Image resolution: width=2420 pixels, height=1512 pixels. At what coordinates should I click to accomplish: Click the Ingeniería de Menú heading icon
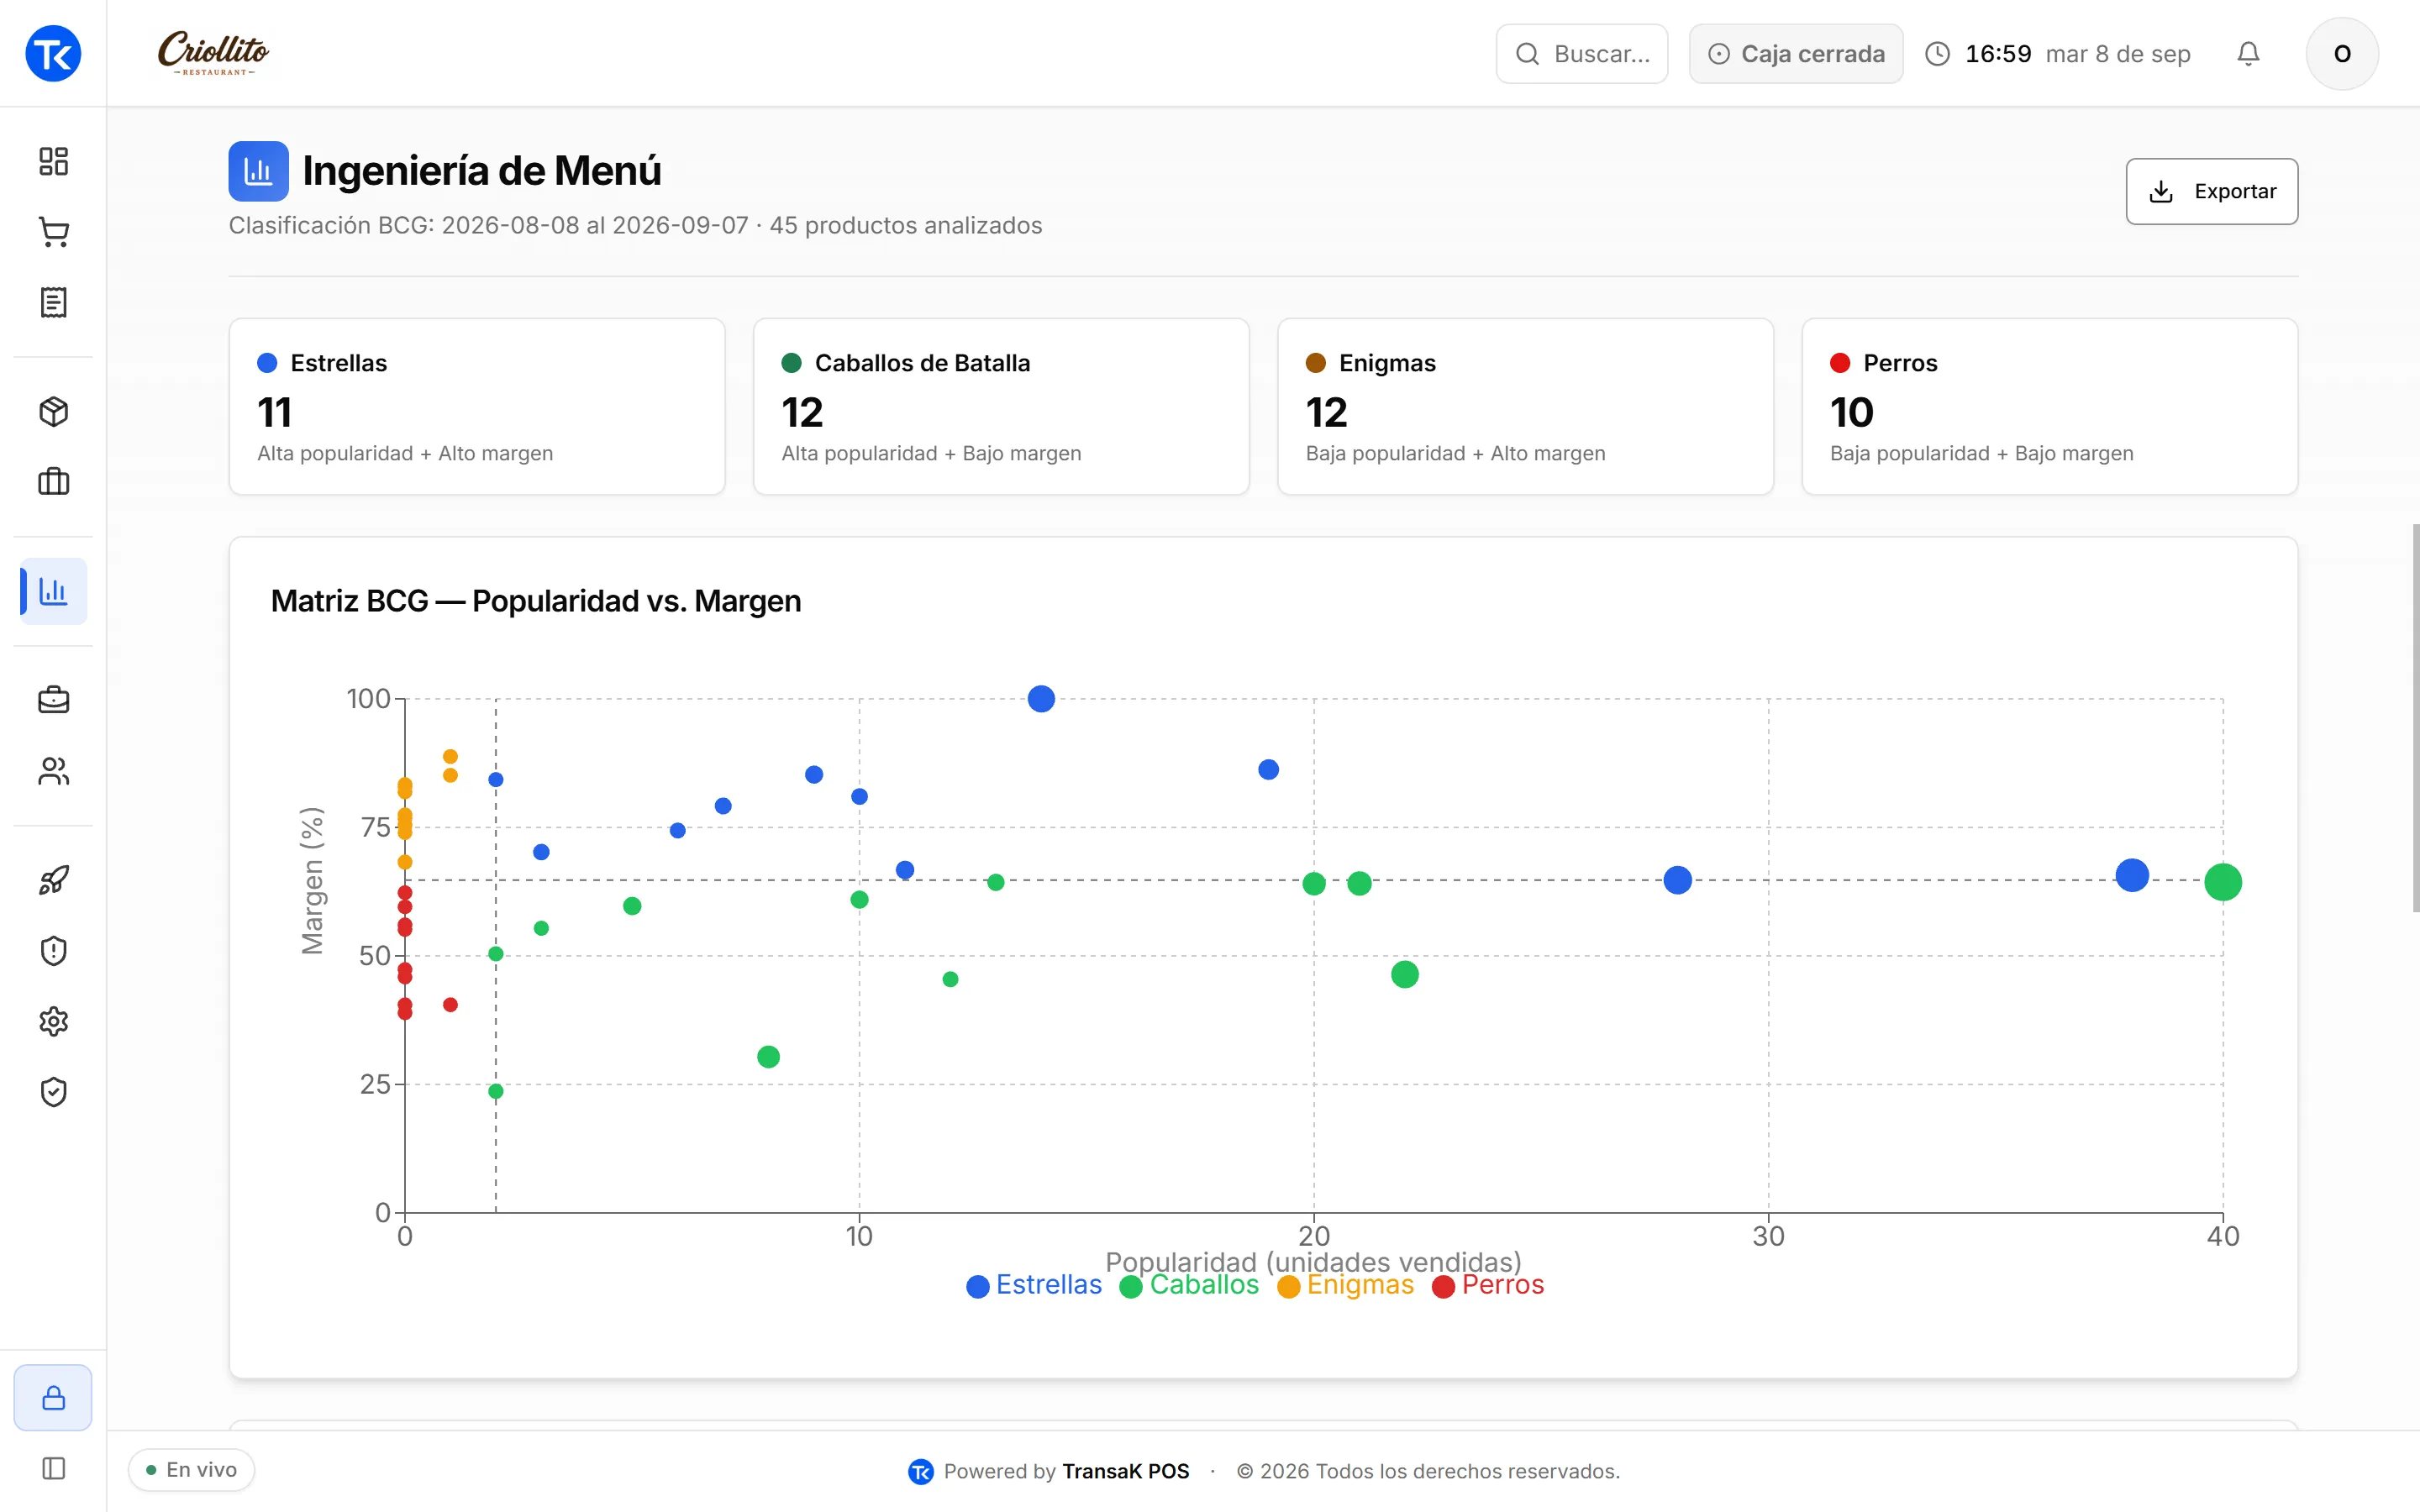click(x=258, y=171)
